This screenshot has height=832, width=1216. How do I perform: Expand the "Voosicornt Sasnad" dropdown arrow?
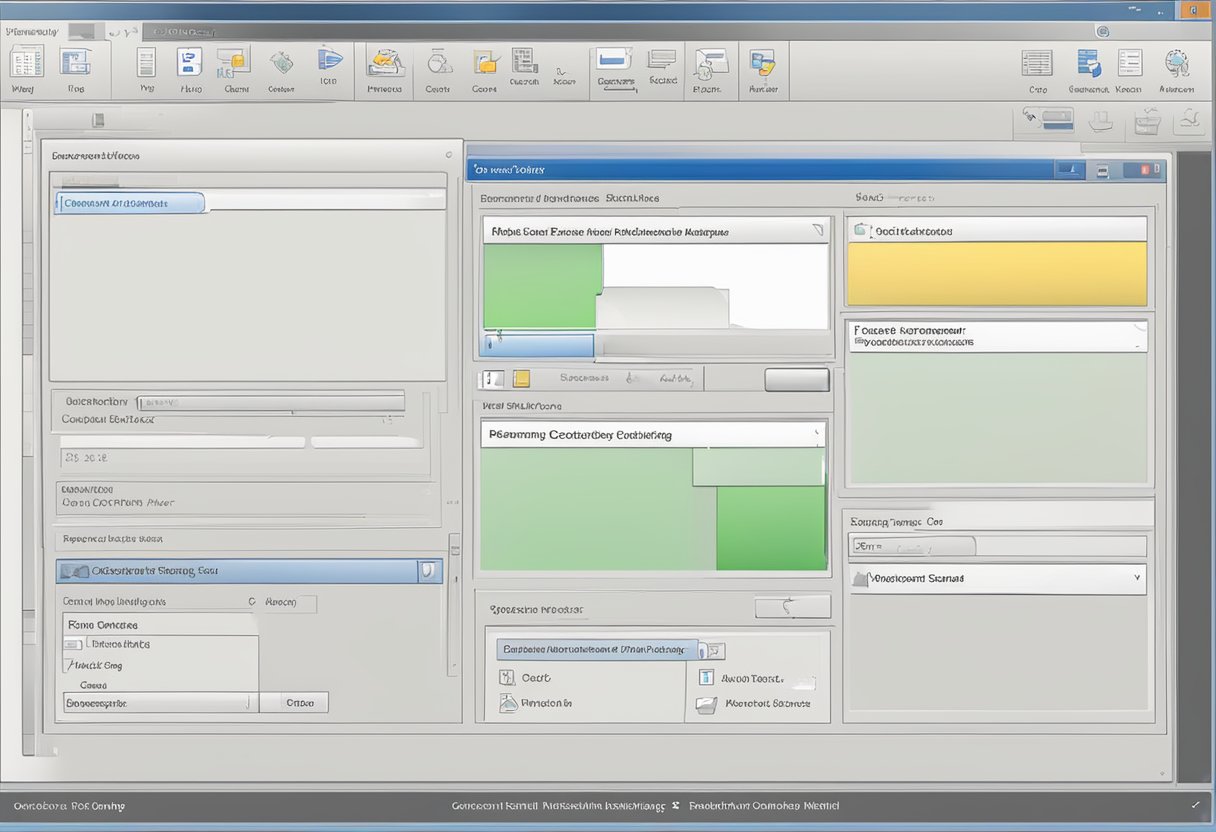point(1137,578)
